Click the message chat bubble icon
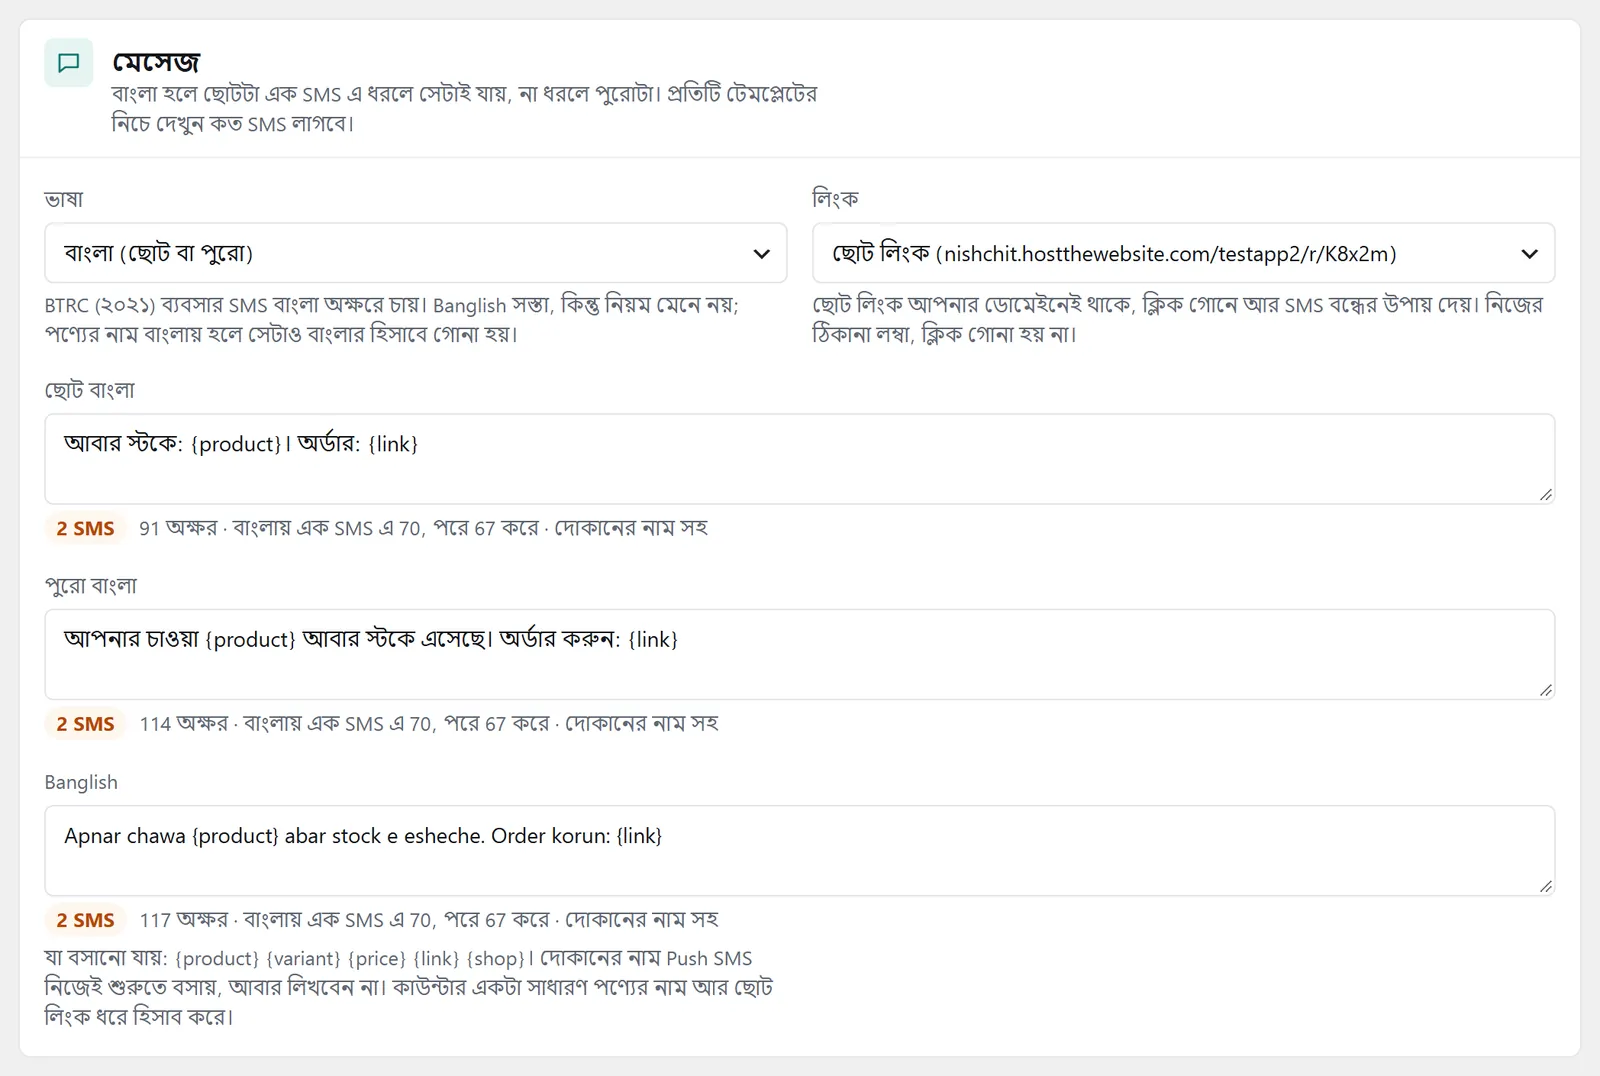The height and width of the screenshot is (1076, 1600). [69, 63]
